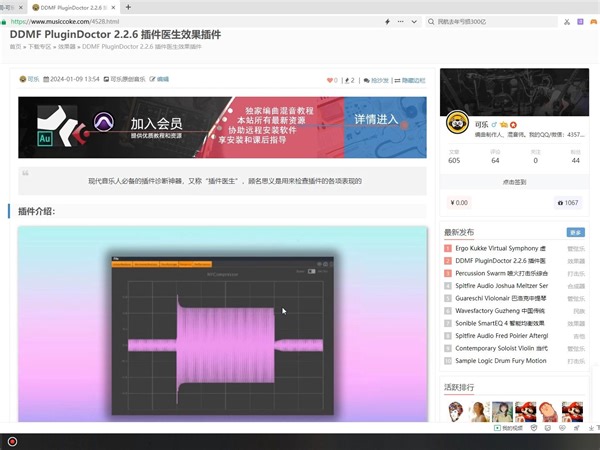
Task: Click 可乐 profile avatar in sidebar
Action: click(457, 122)
